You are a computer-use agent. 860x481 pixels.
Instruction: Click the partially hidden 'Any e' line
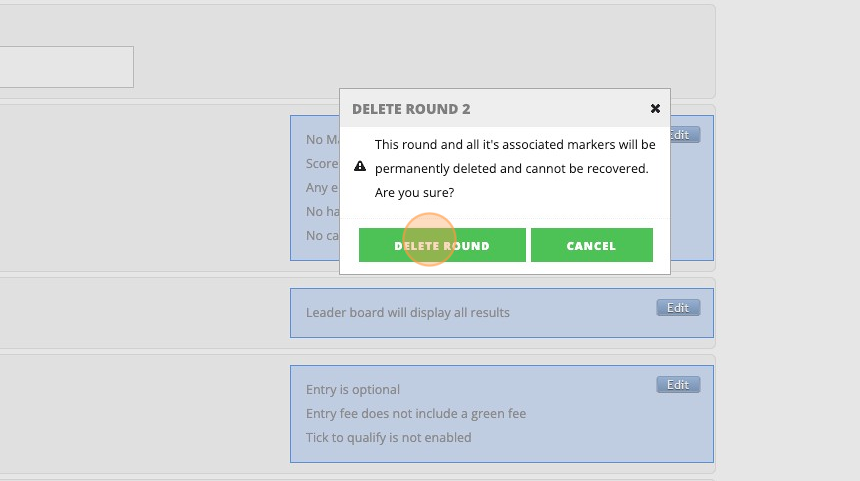pos(322,188)
